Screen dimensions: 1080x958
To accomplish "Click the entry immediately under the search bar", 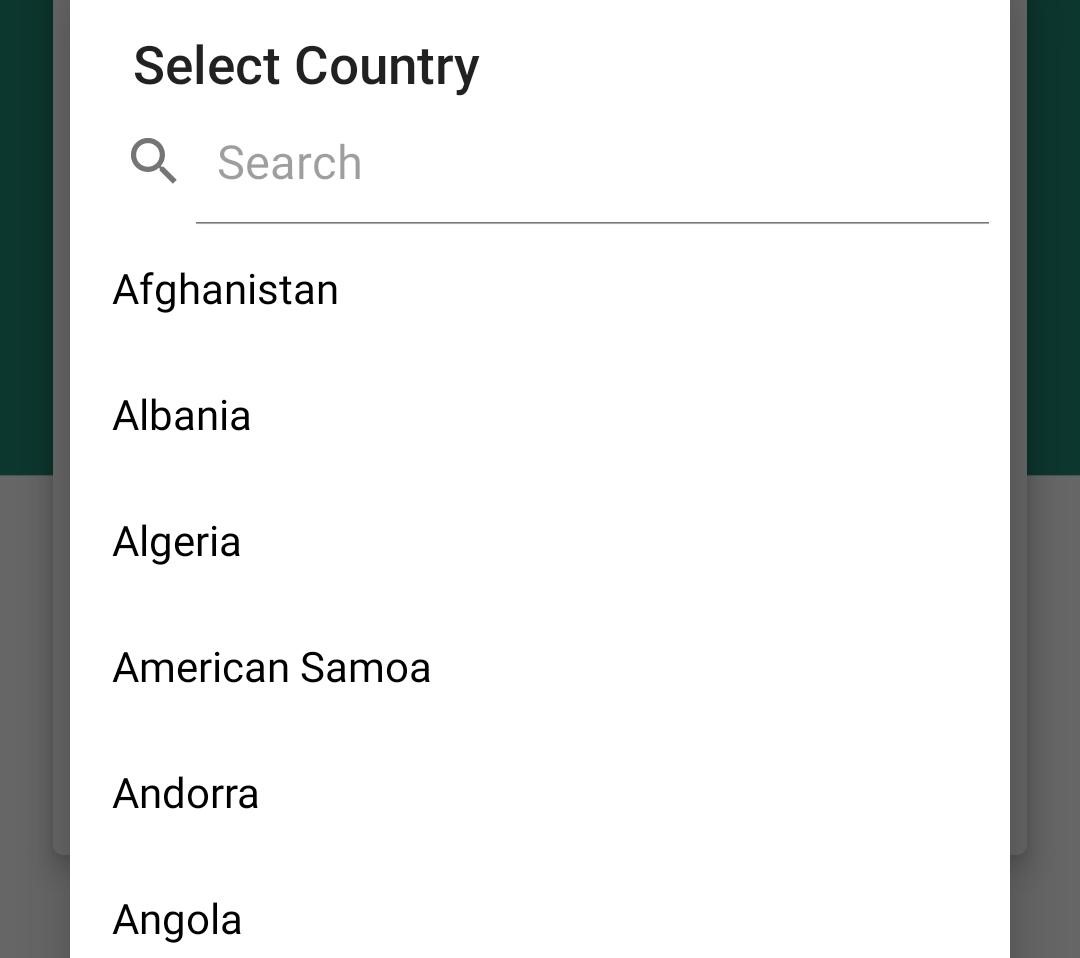I will pyautogui.click(x=224, y=289).
